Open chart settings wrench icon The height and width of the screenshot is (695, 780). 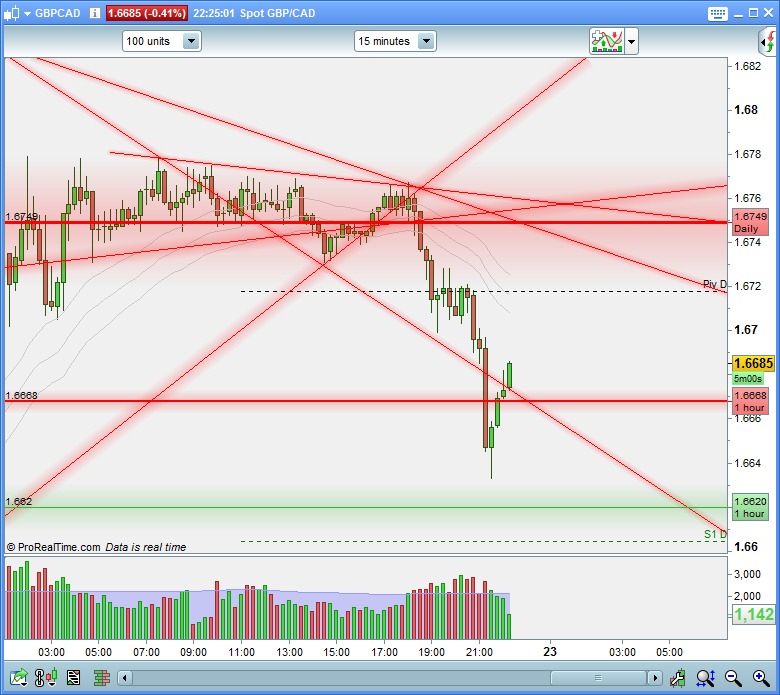(x=678, y=678)
